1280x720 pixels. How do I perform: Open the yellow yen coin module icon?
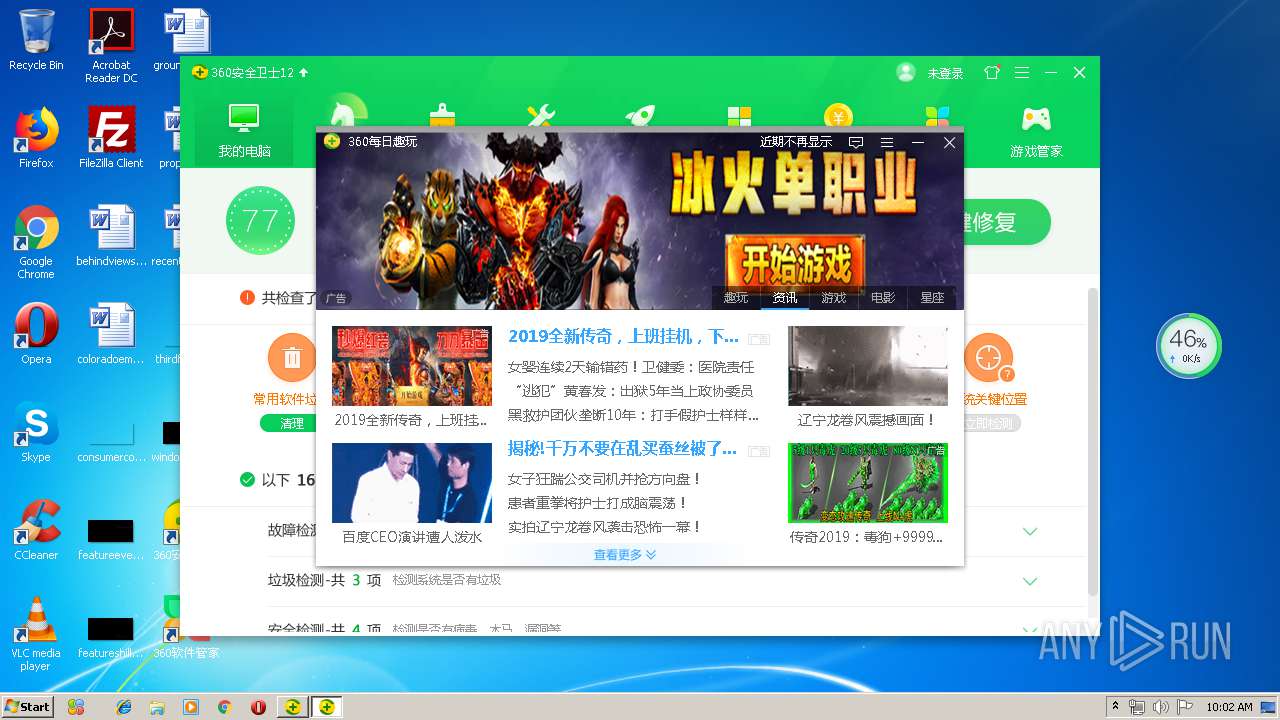pyautogui.click(x=838, y=114)
